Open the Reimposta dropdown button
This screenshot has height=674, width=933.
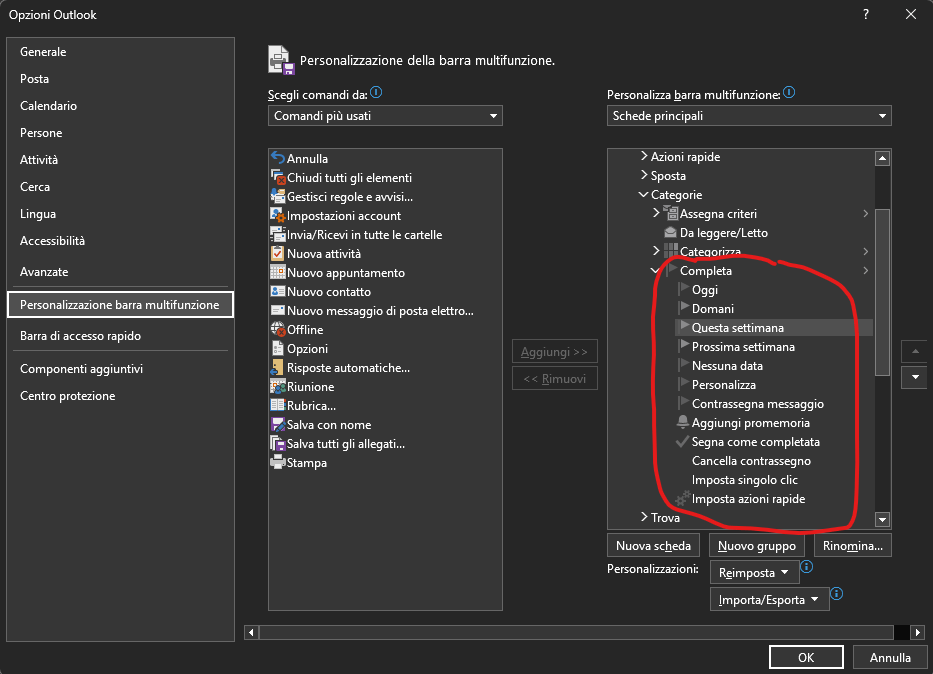(754, 573)
